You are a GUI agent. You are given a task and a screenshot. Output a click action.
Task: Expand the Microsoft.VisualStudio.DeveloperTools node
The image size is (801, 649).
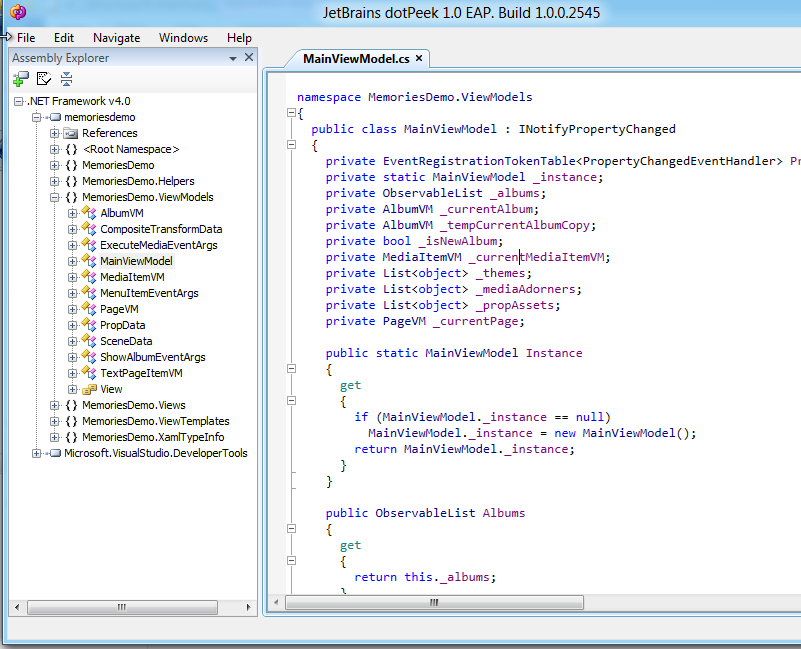[36, 453]
